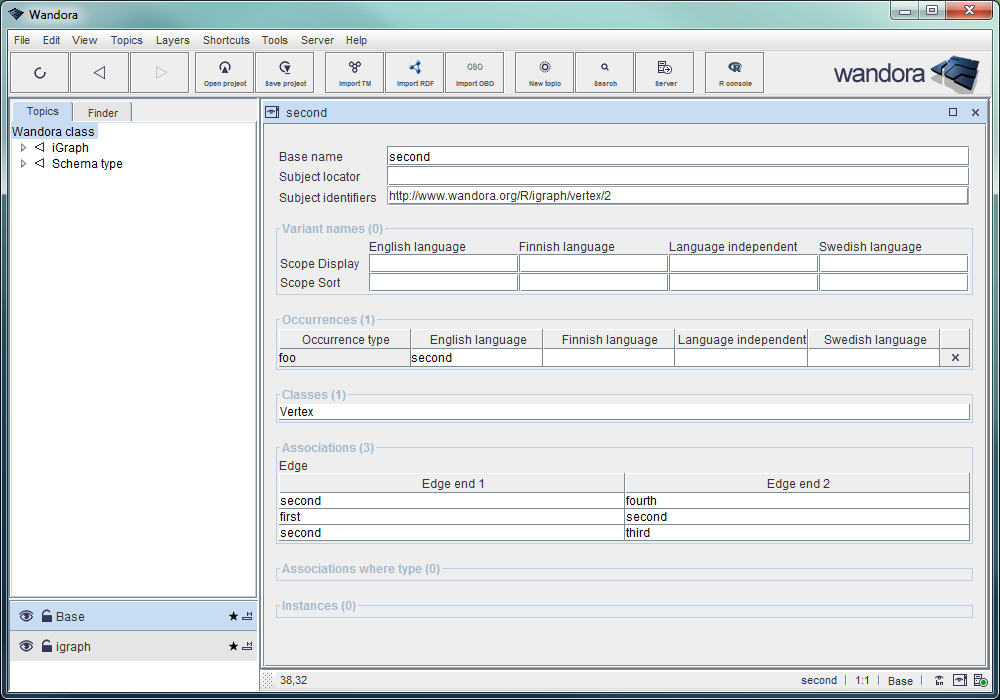The height and width of the screenshot is (700, 1000).
Task: Click the Server toolbar icon
Action: 665,72
